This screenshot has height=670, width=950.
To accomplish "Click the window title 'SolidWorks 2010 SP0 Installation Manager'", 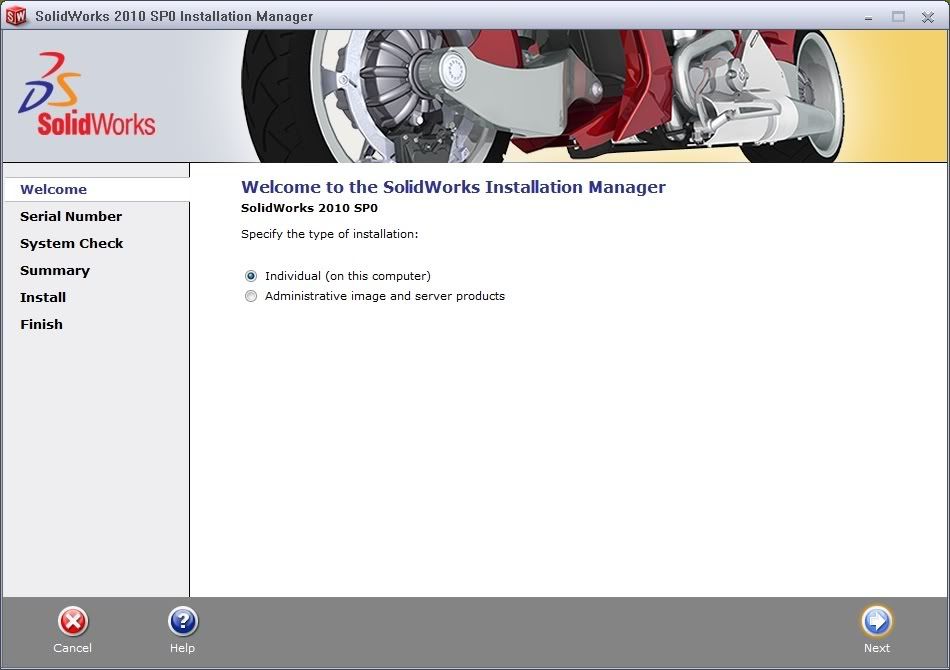I will click(x=174, y=16).
